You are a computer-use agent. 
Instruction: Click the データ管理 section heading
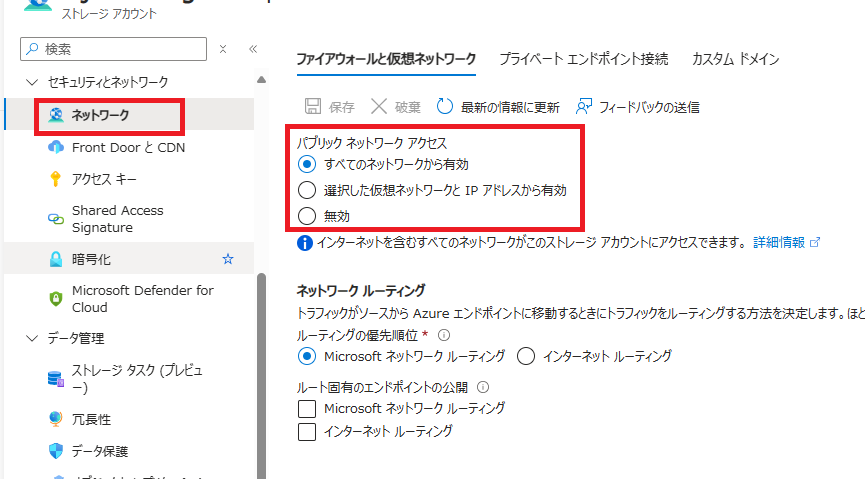point(76,338)
